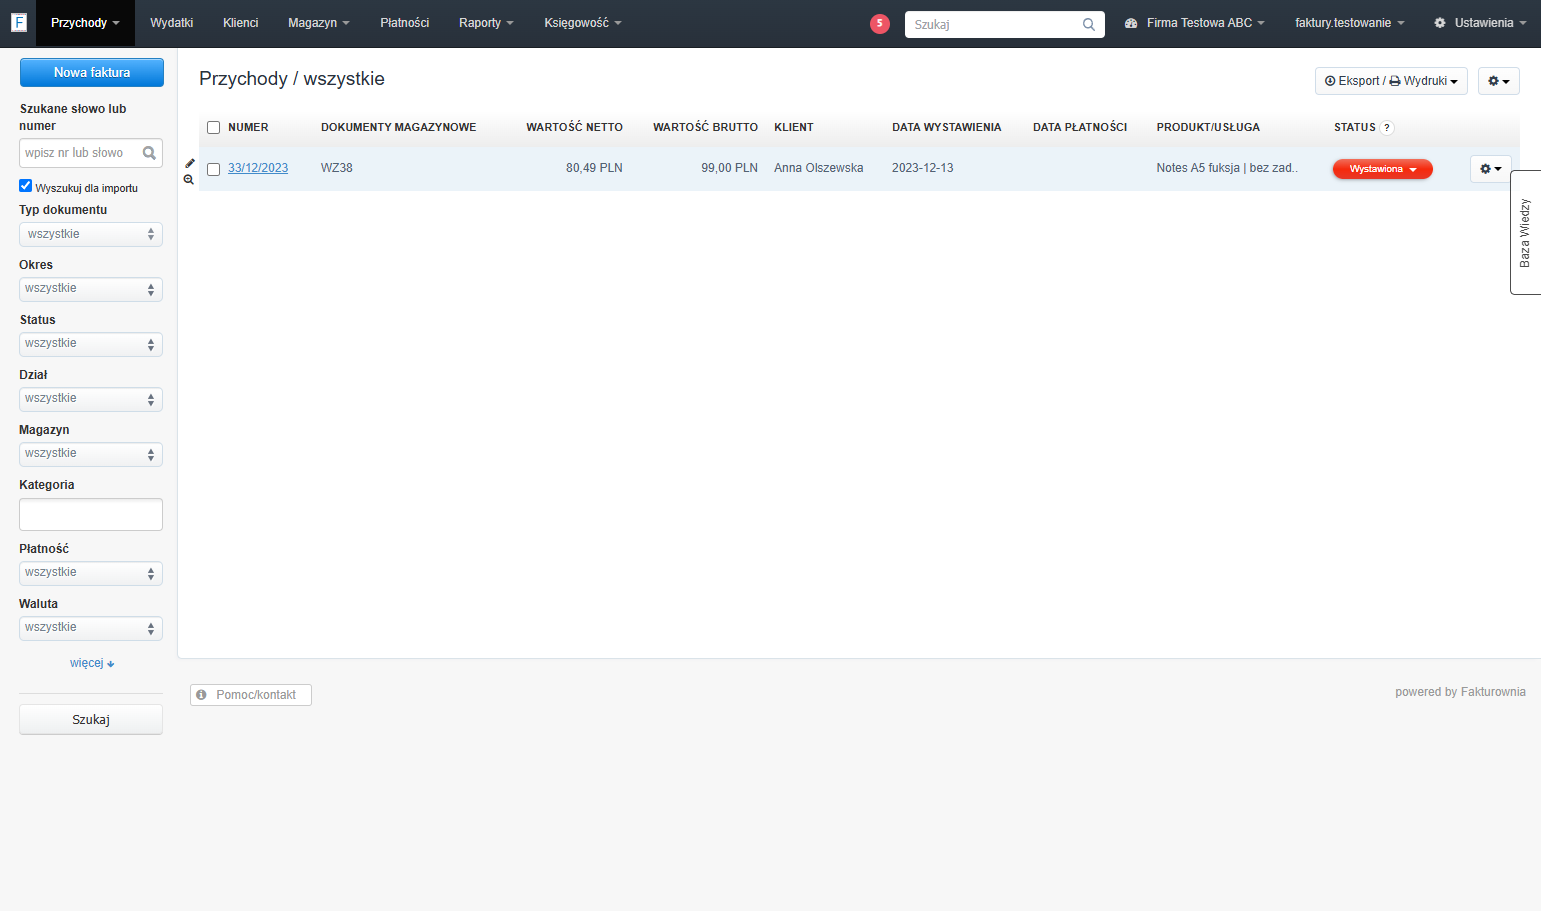Open the Ustawienia settings menu

(x=1480, y=23)
